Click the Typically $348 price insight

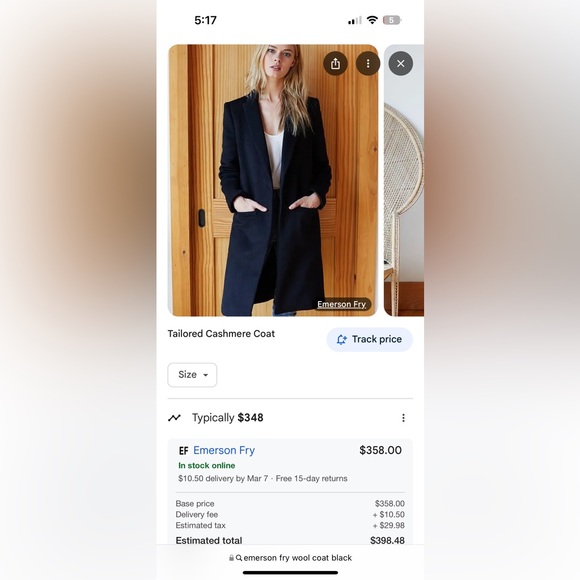pos(227,418)
